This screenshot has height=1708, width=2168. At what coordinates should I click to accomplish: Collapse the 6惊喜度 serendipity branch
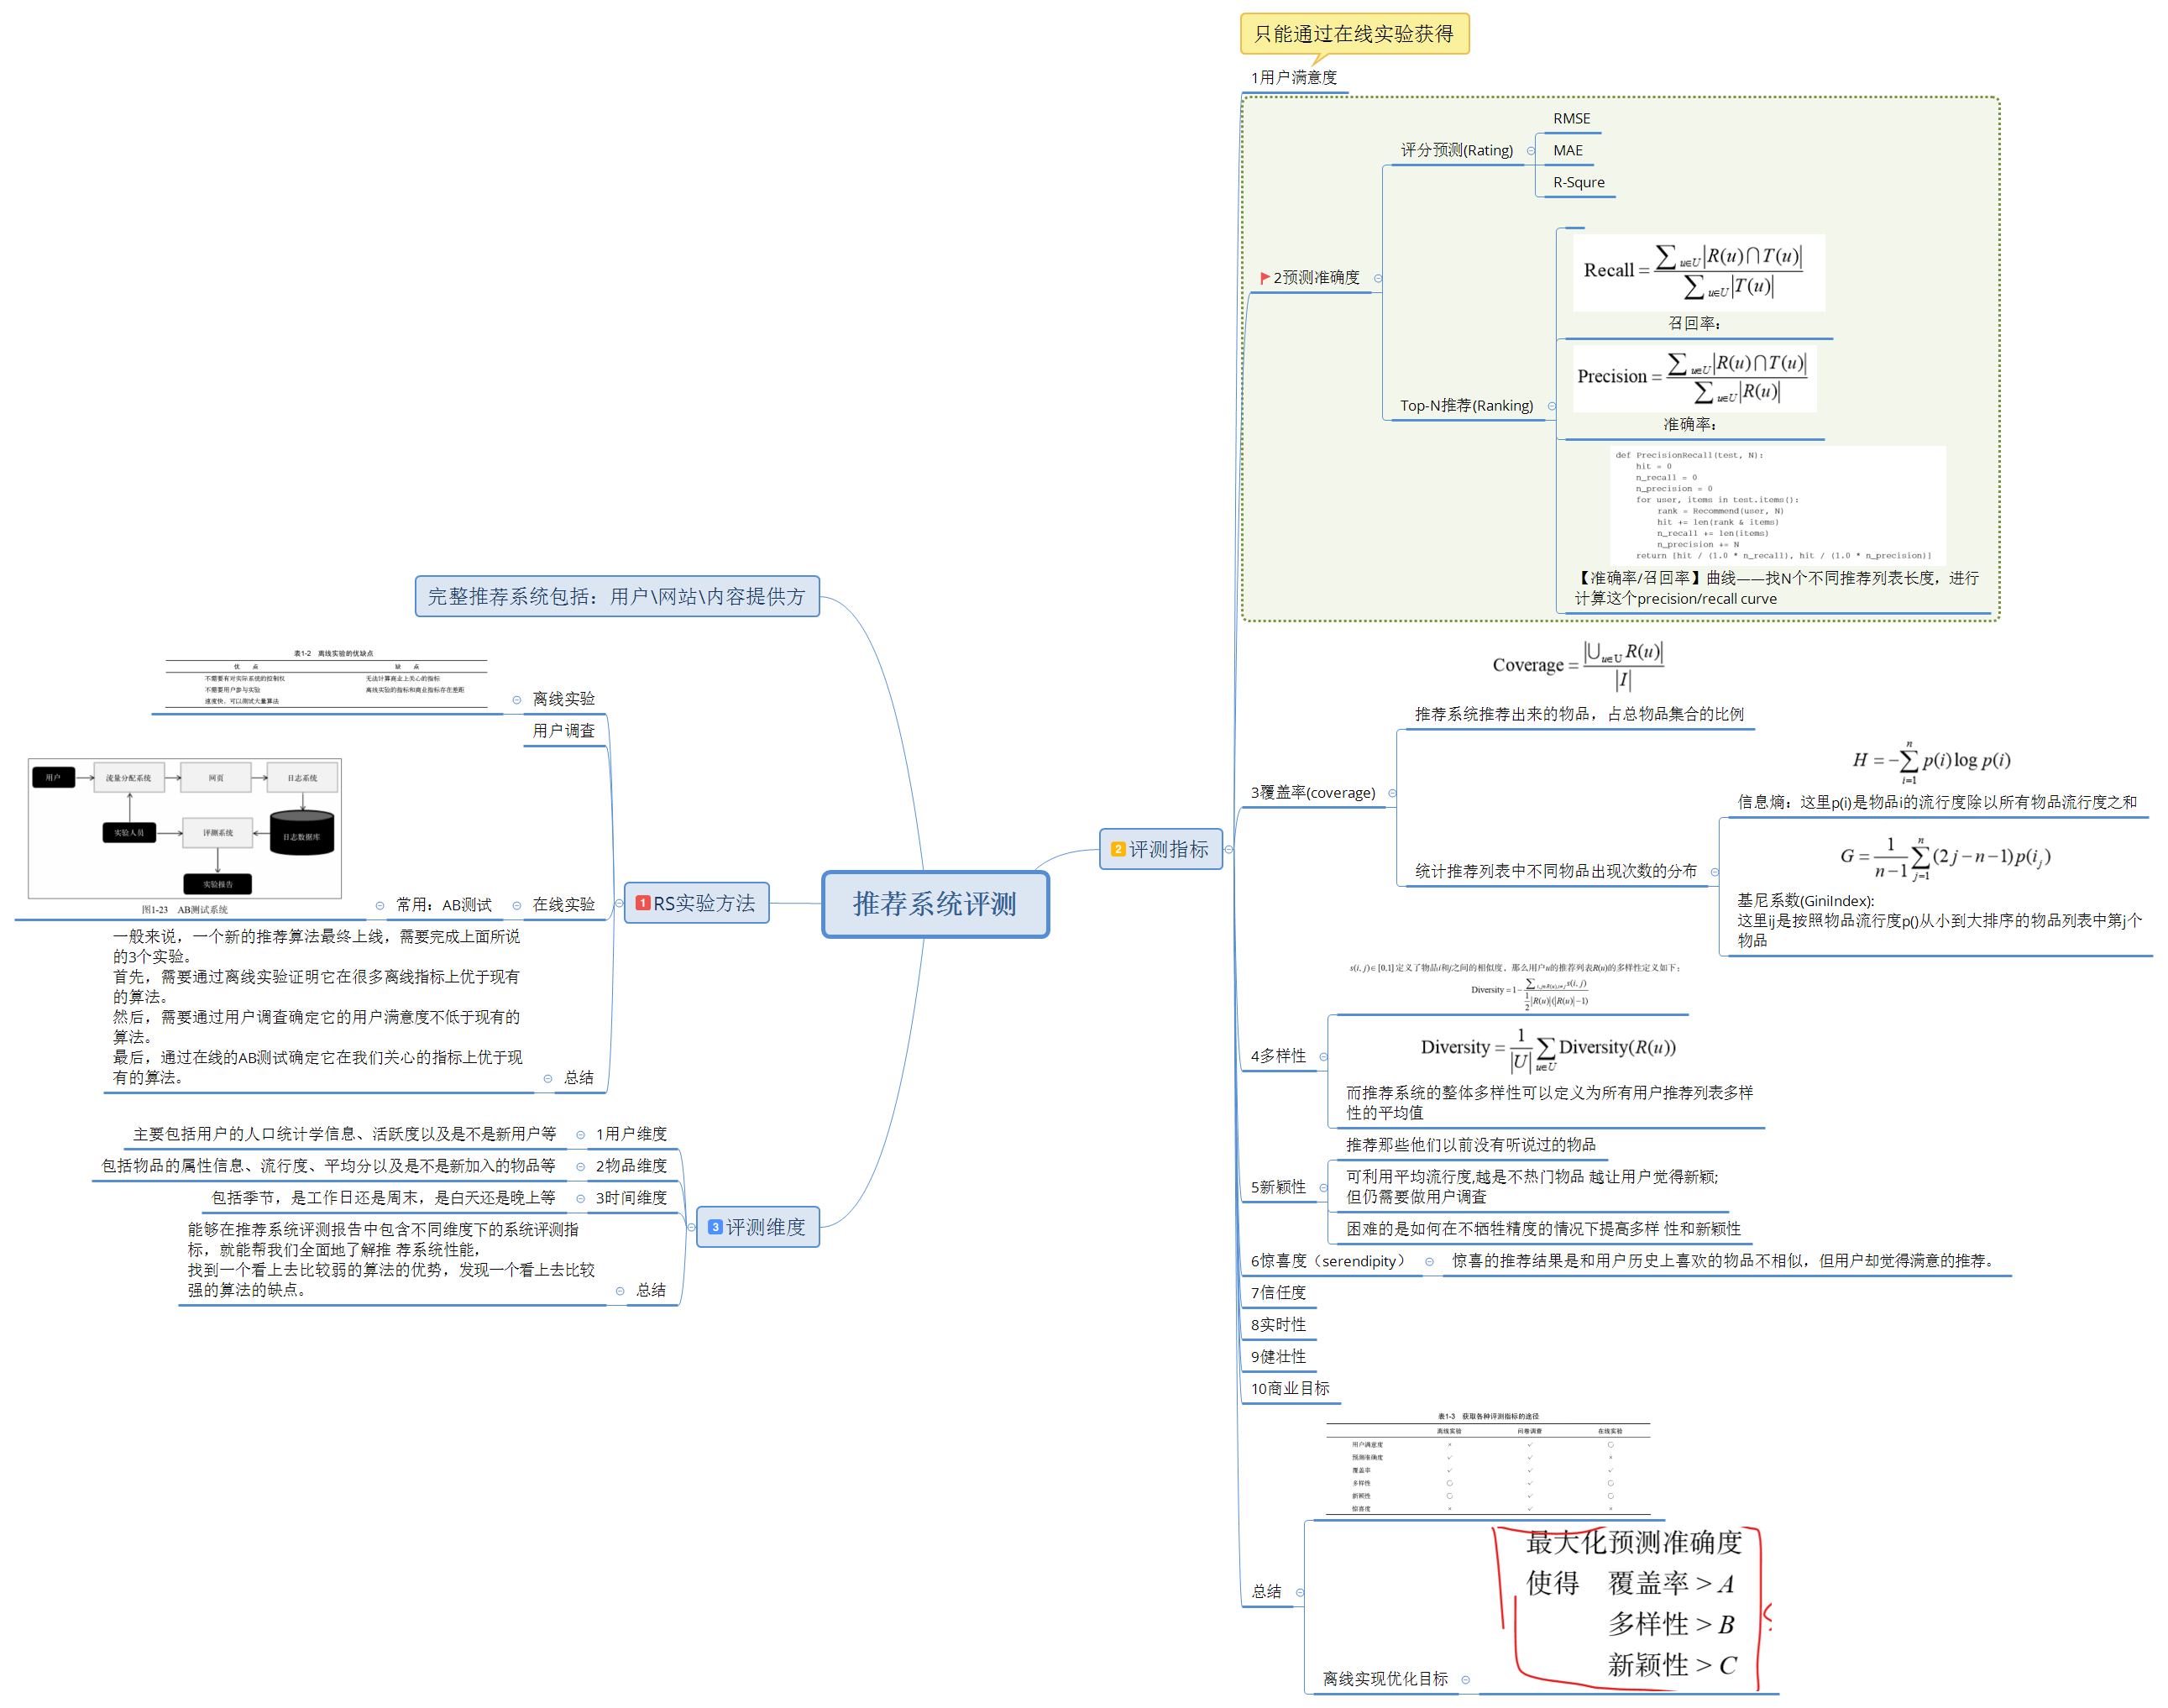1429,1262
